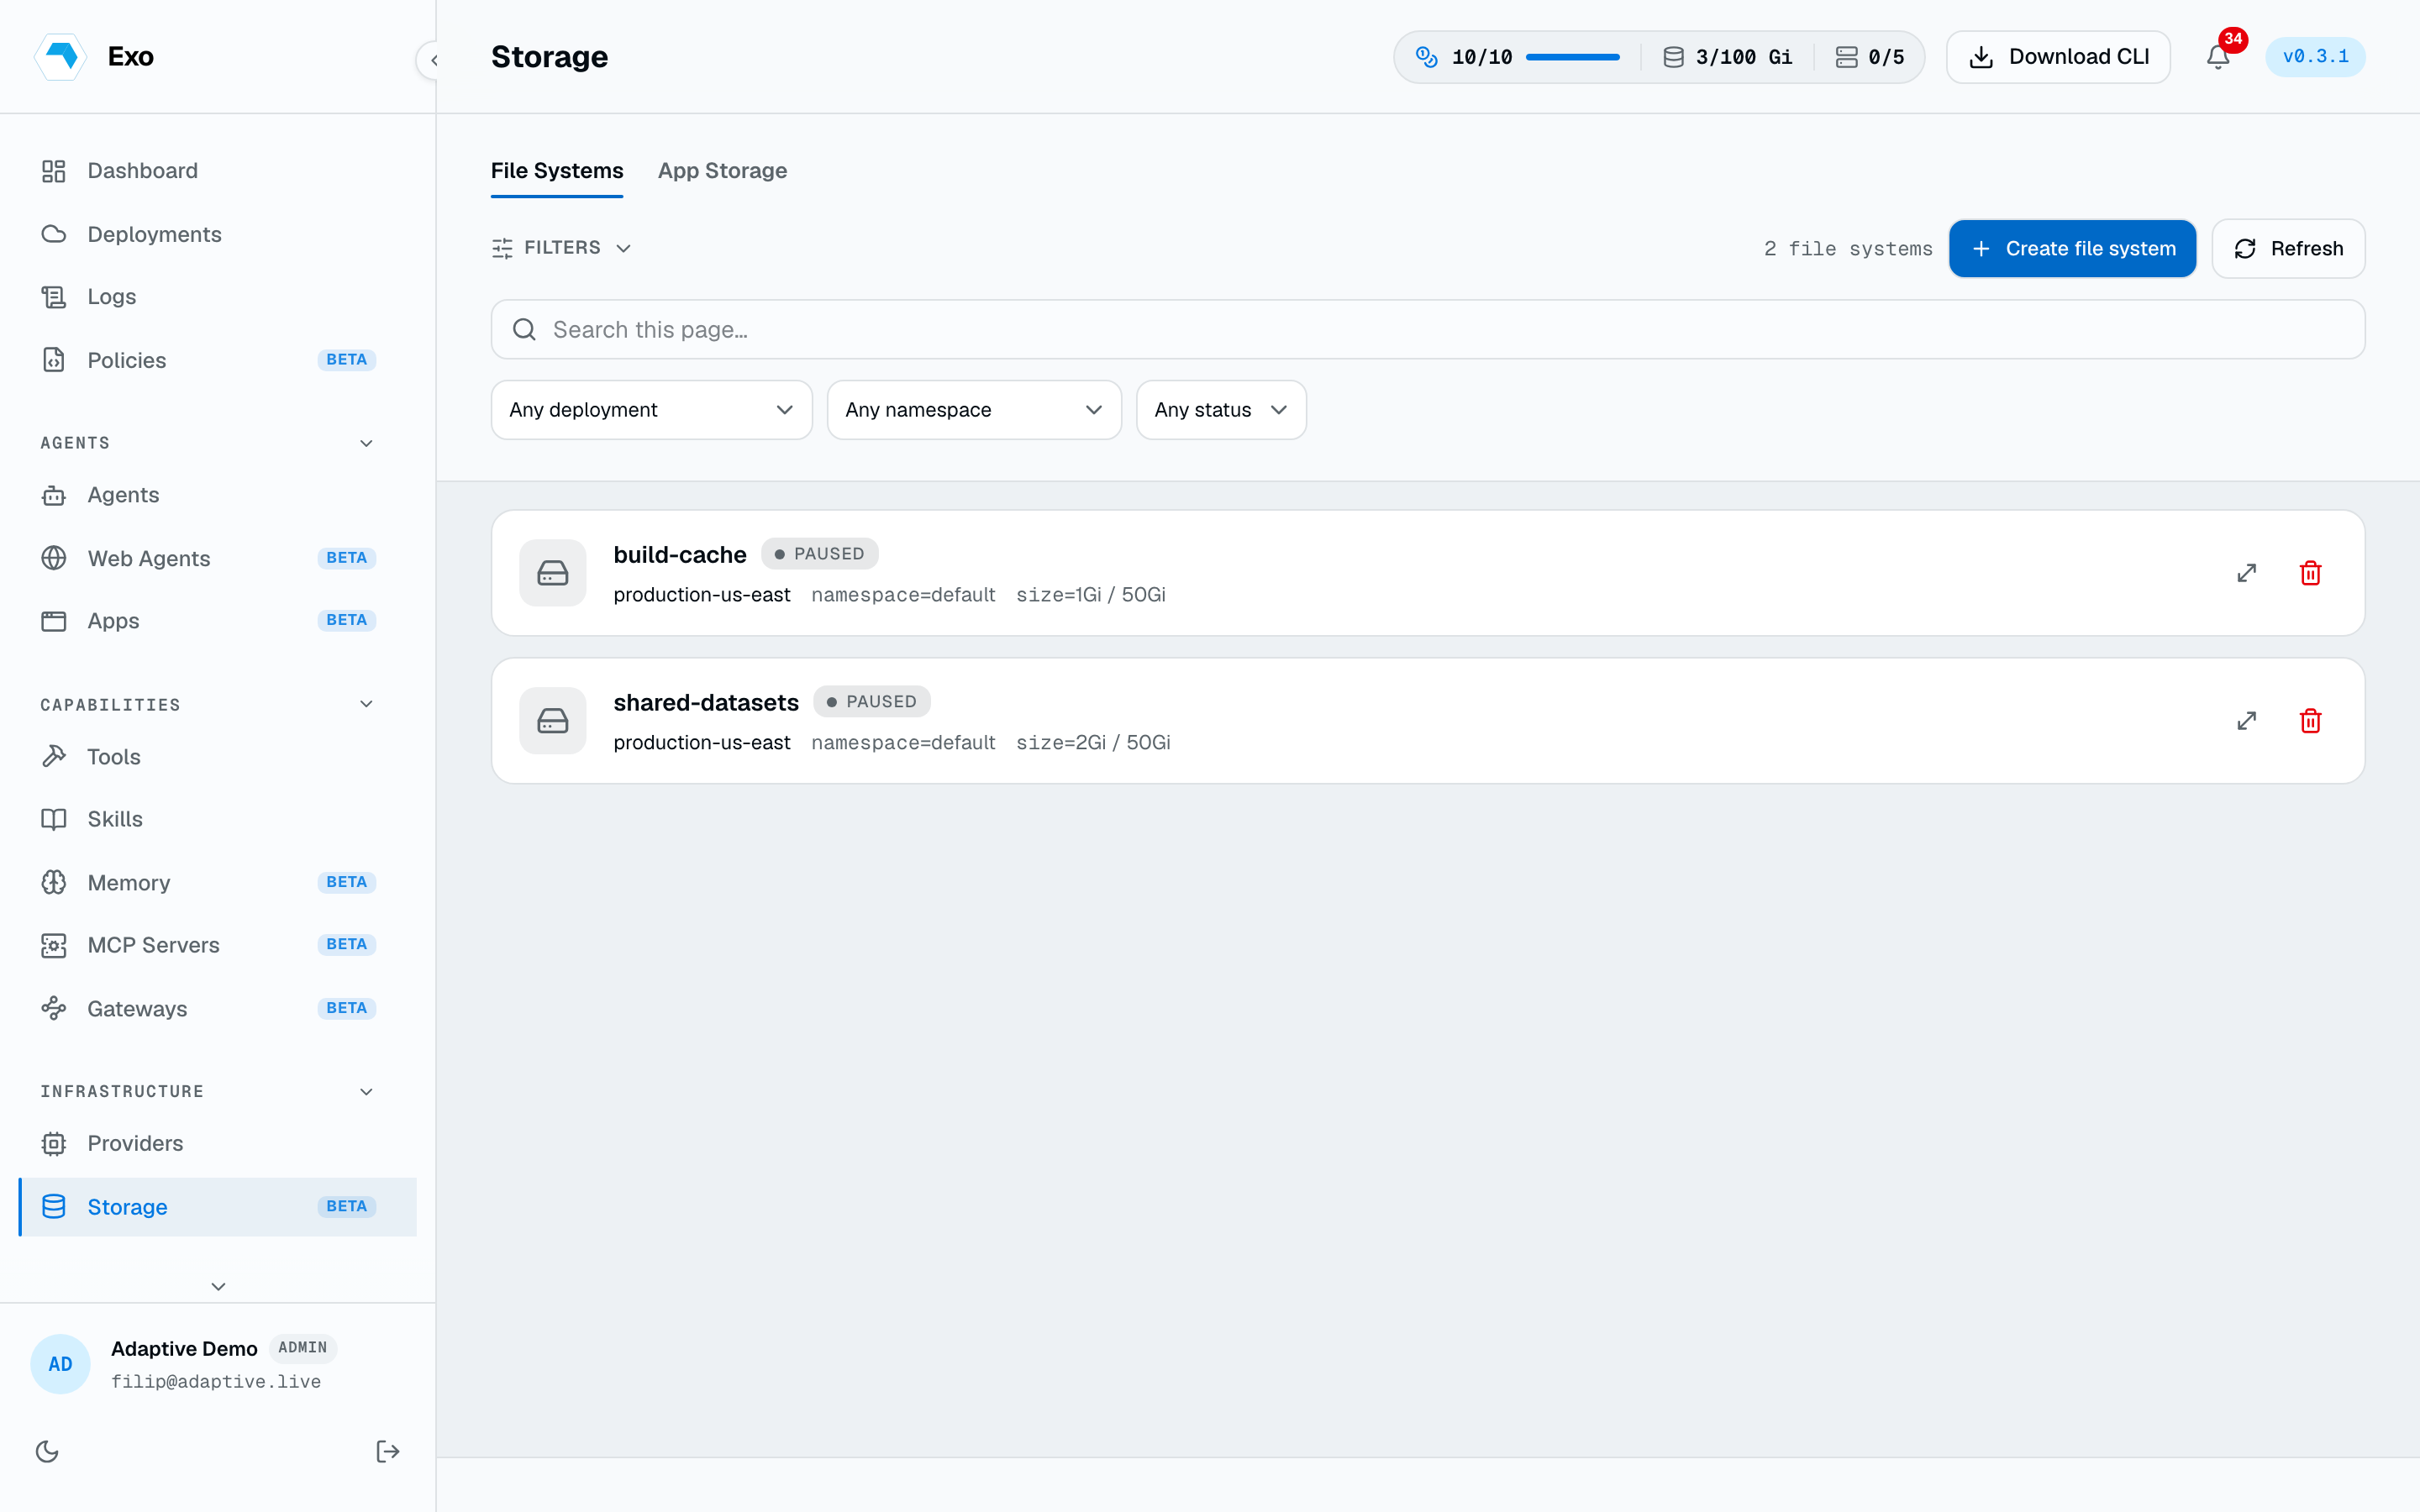
Task: Click the shared-datasets name
Action: tap(706, 703)
